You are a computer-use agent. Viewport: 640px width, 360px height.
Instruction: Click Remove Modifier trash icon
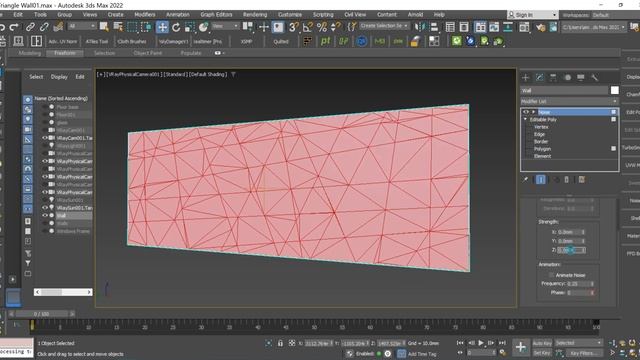pos(567,179)
